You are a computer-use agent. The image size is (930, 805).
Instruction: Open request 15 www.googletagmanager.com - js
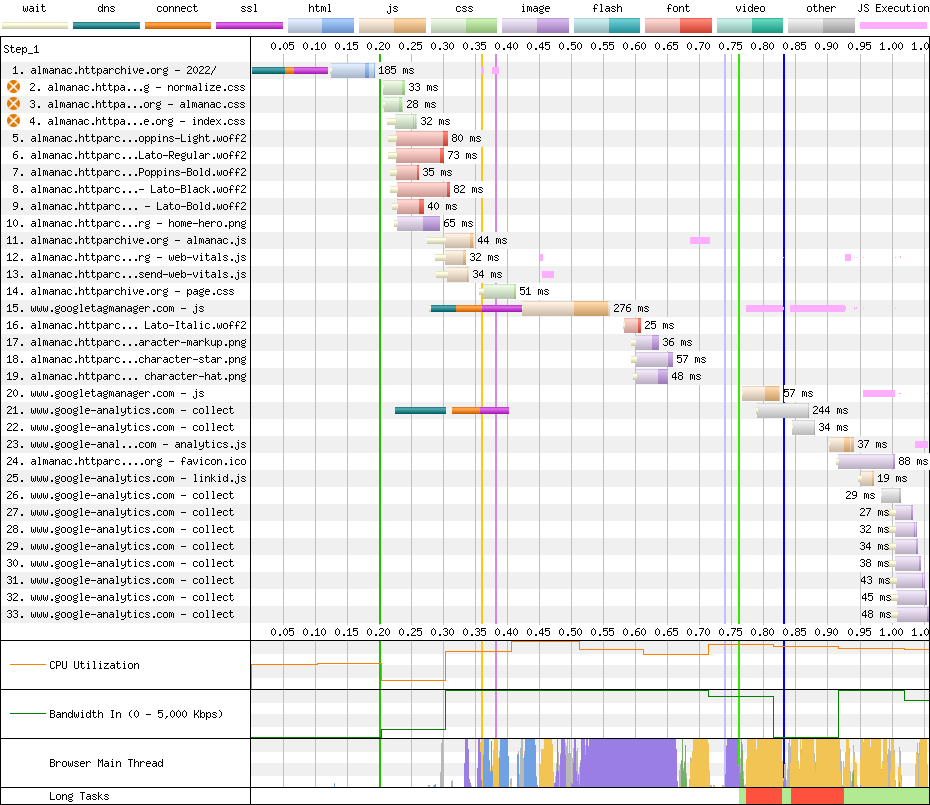(x=117, y=309)
